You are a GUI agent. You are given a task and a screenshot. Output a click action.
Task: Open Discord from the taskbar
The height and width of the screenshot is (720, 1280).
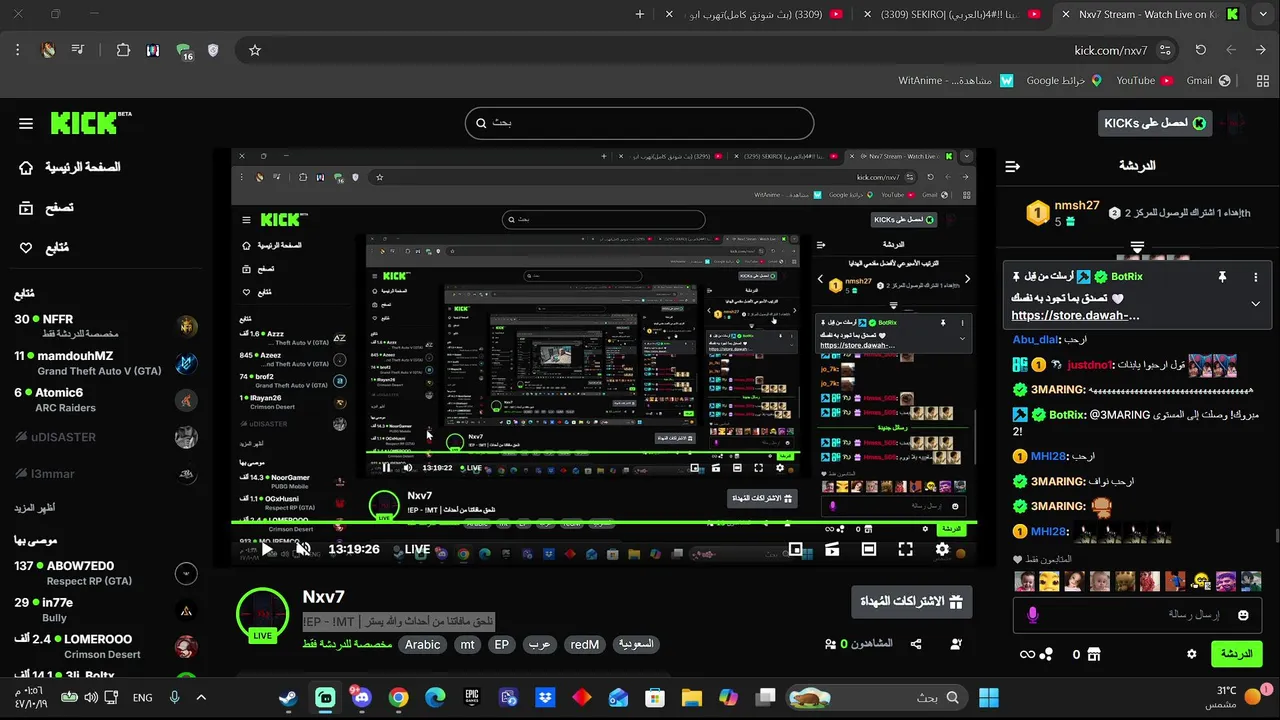[x=361, y=698]
